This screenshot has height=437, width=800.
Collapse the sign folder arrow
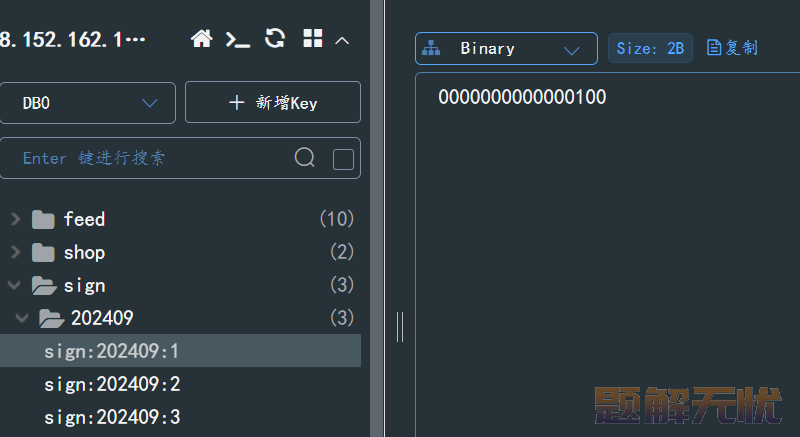(x=14, y=285)
